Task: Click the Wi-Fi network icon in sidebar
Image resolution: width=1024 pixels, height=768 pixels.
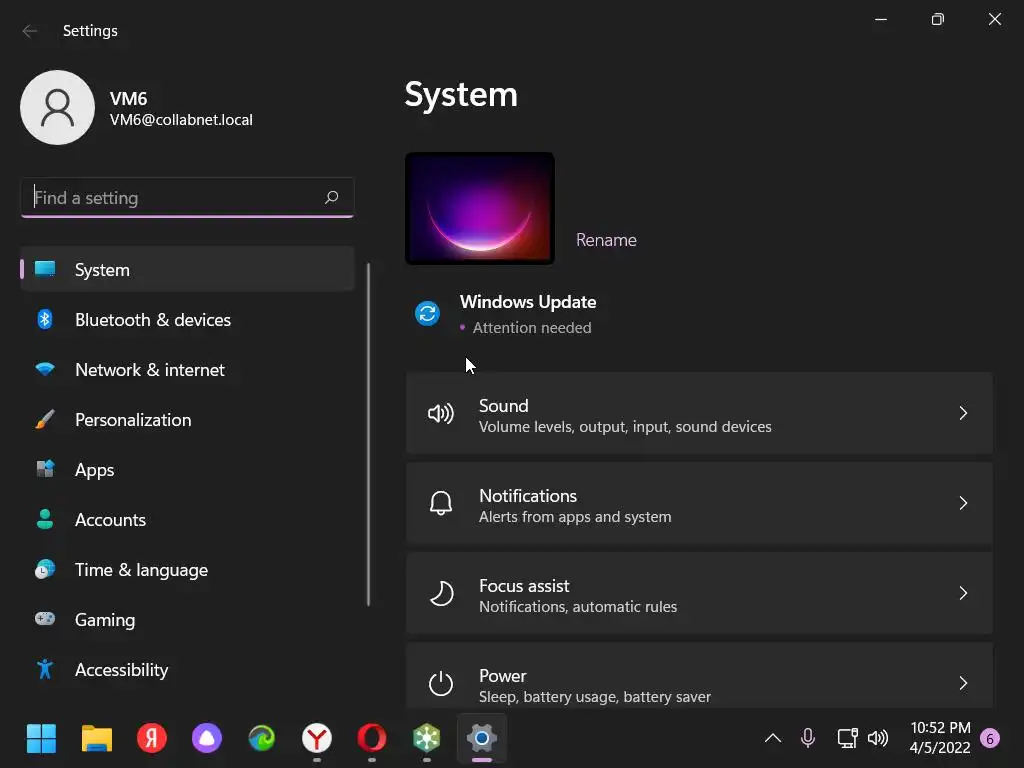Action: pos(45,370)
